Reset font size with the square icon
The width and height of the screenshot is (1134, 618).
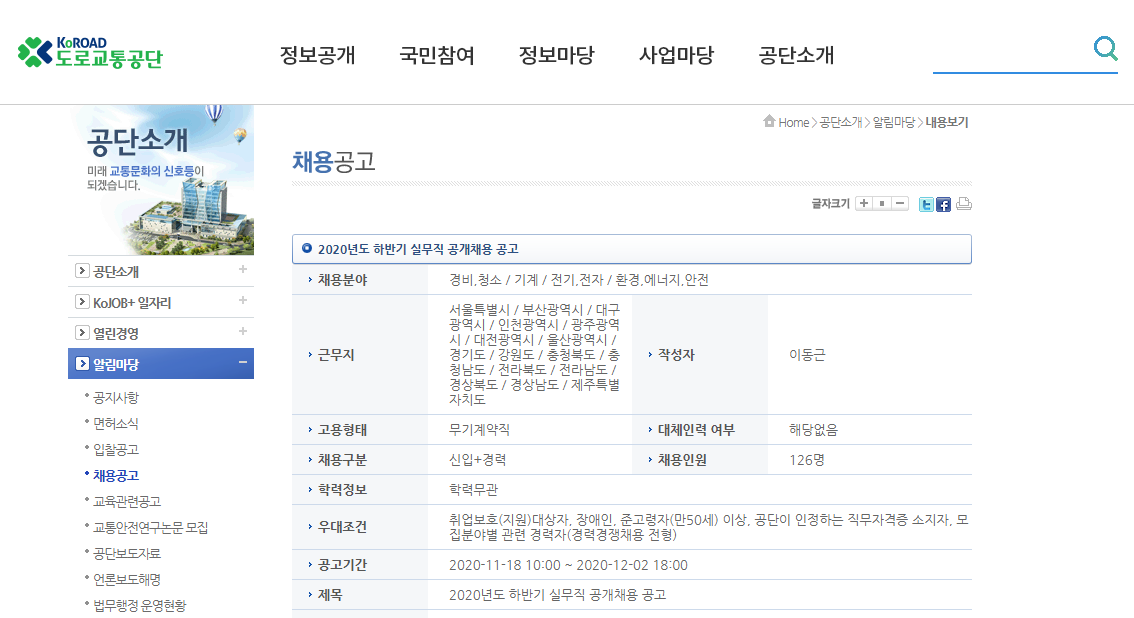pos(880,203)
